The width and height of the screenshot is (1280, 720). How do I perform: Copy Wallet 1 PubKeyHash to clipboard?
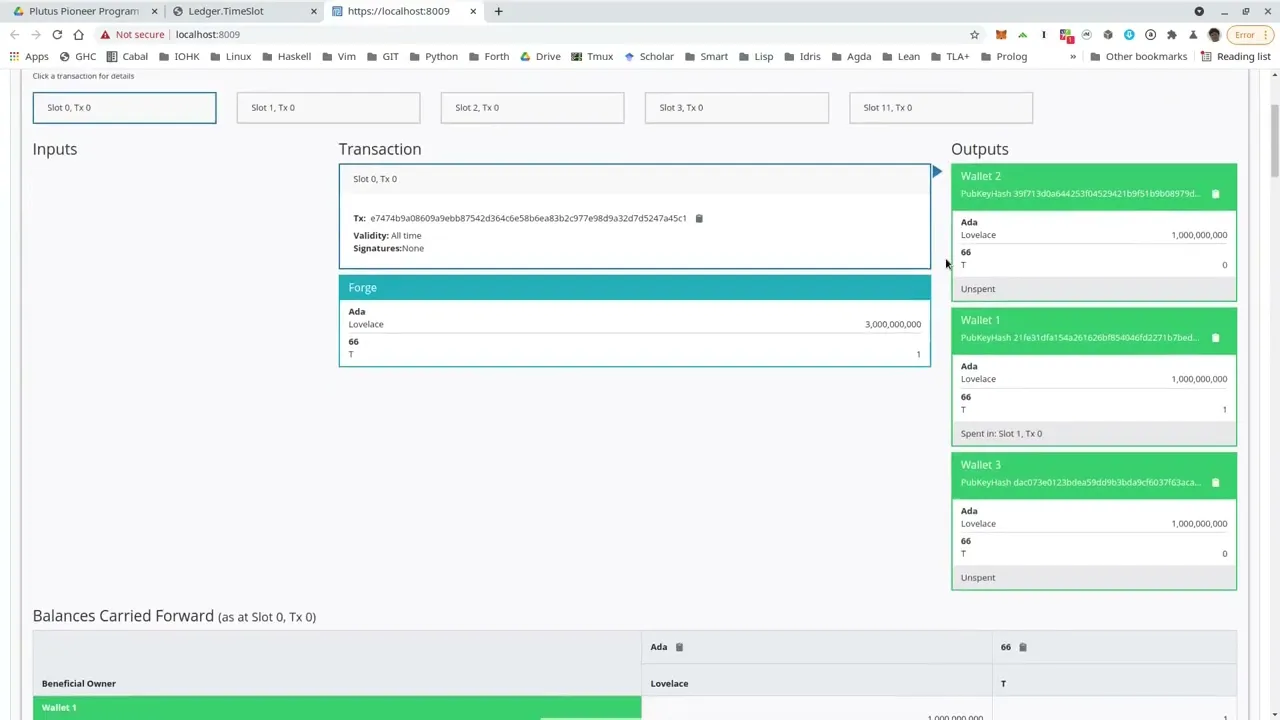pyautogui.click(x=1215, y=337)
